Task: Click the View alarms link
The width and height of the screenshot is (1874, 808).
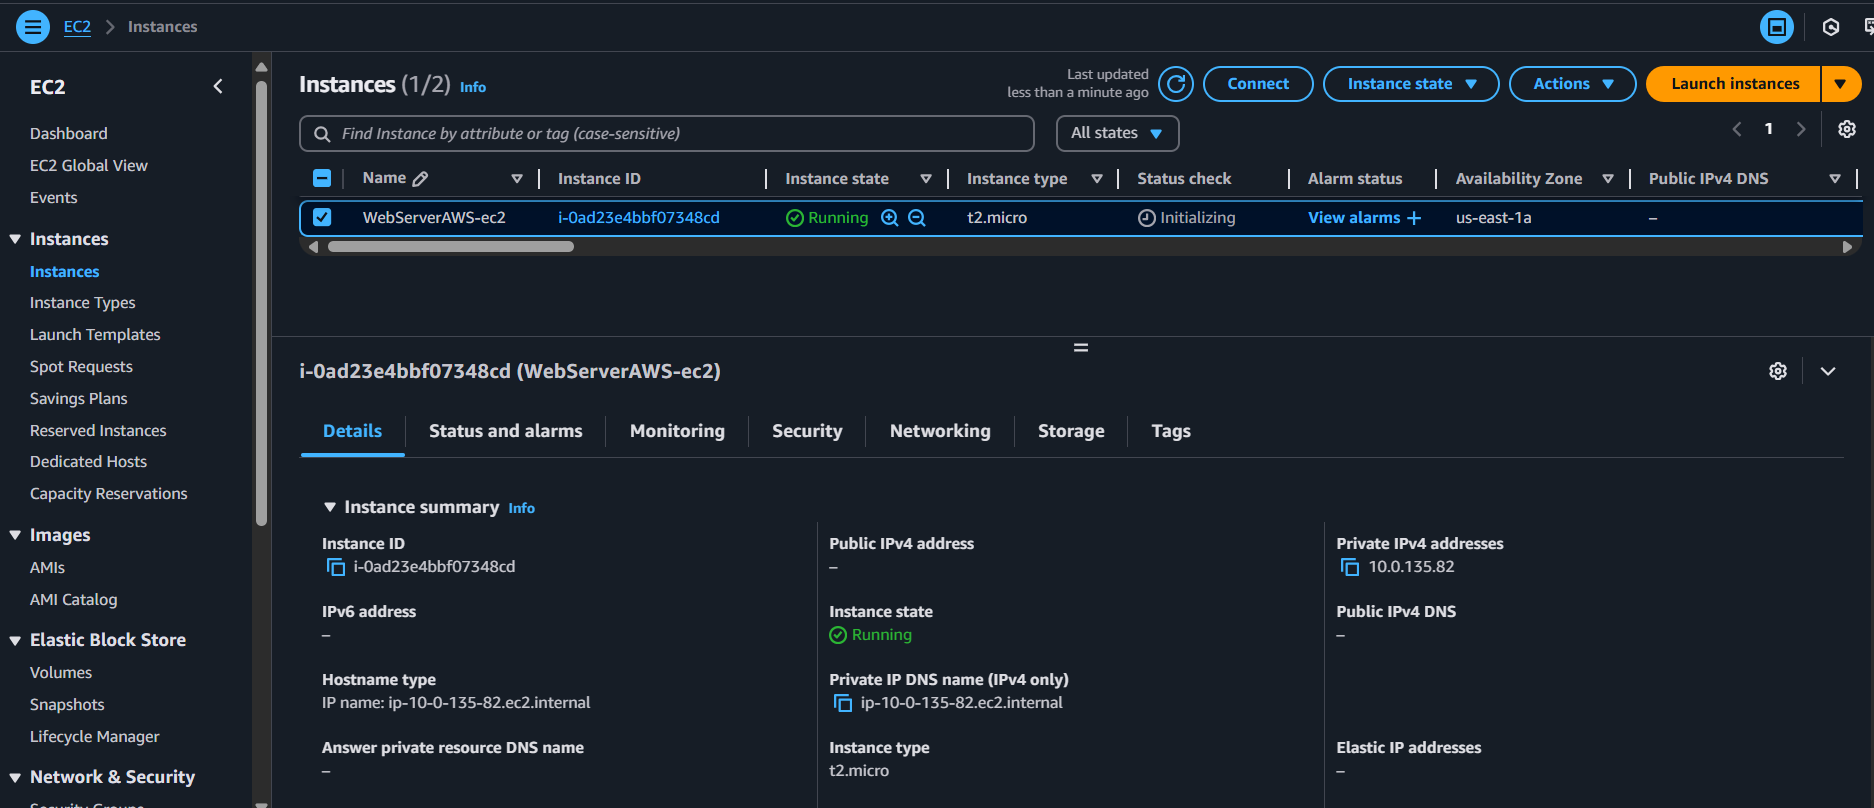Action: click(x=1354, y=218)
